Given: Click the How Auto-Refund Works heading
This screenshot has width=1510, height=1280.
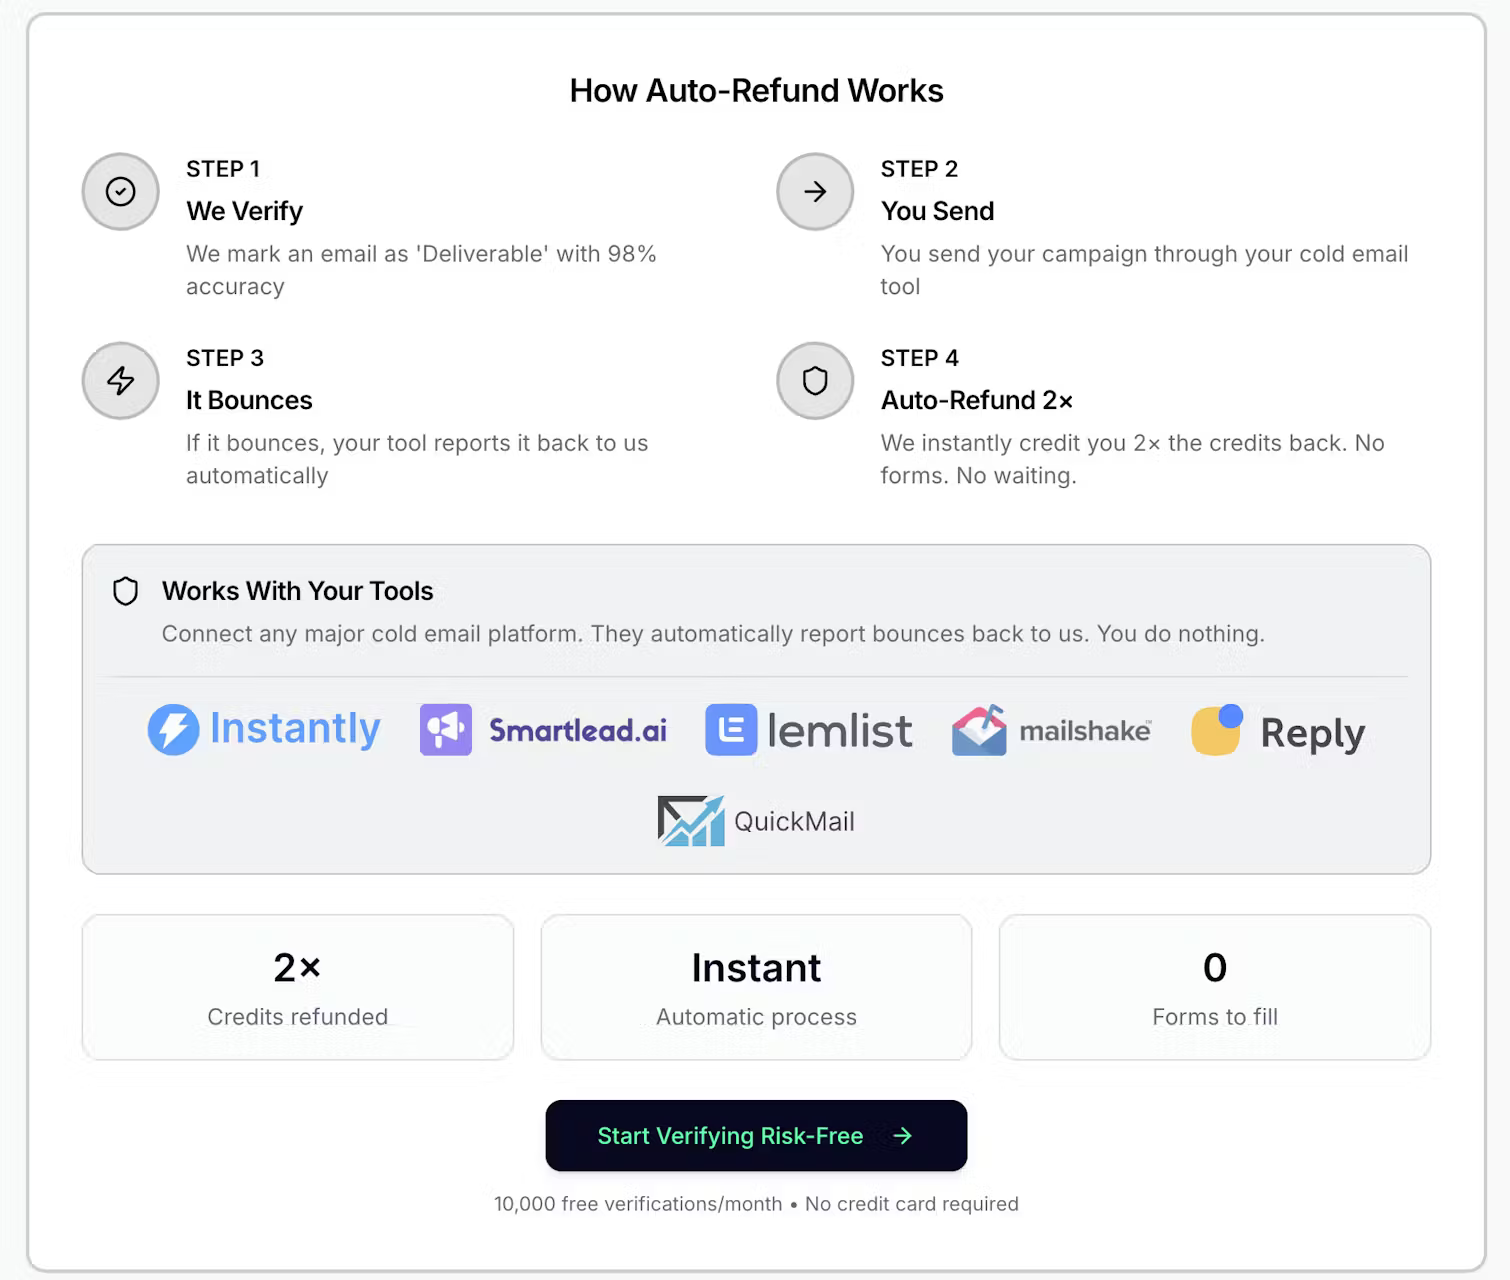Looking at the screenshot, I should pos(755,90).
